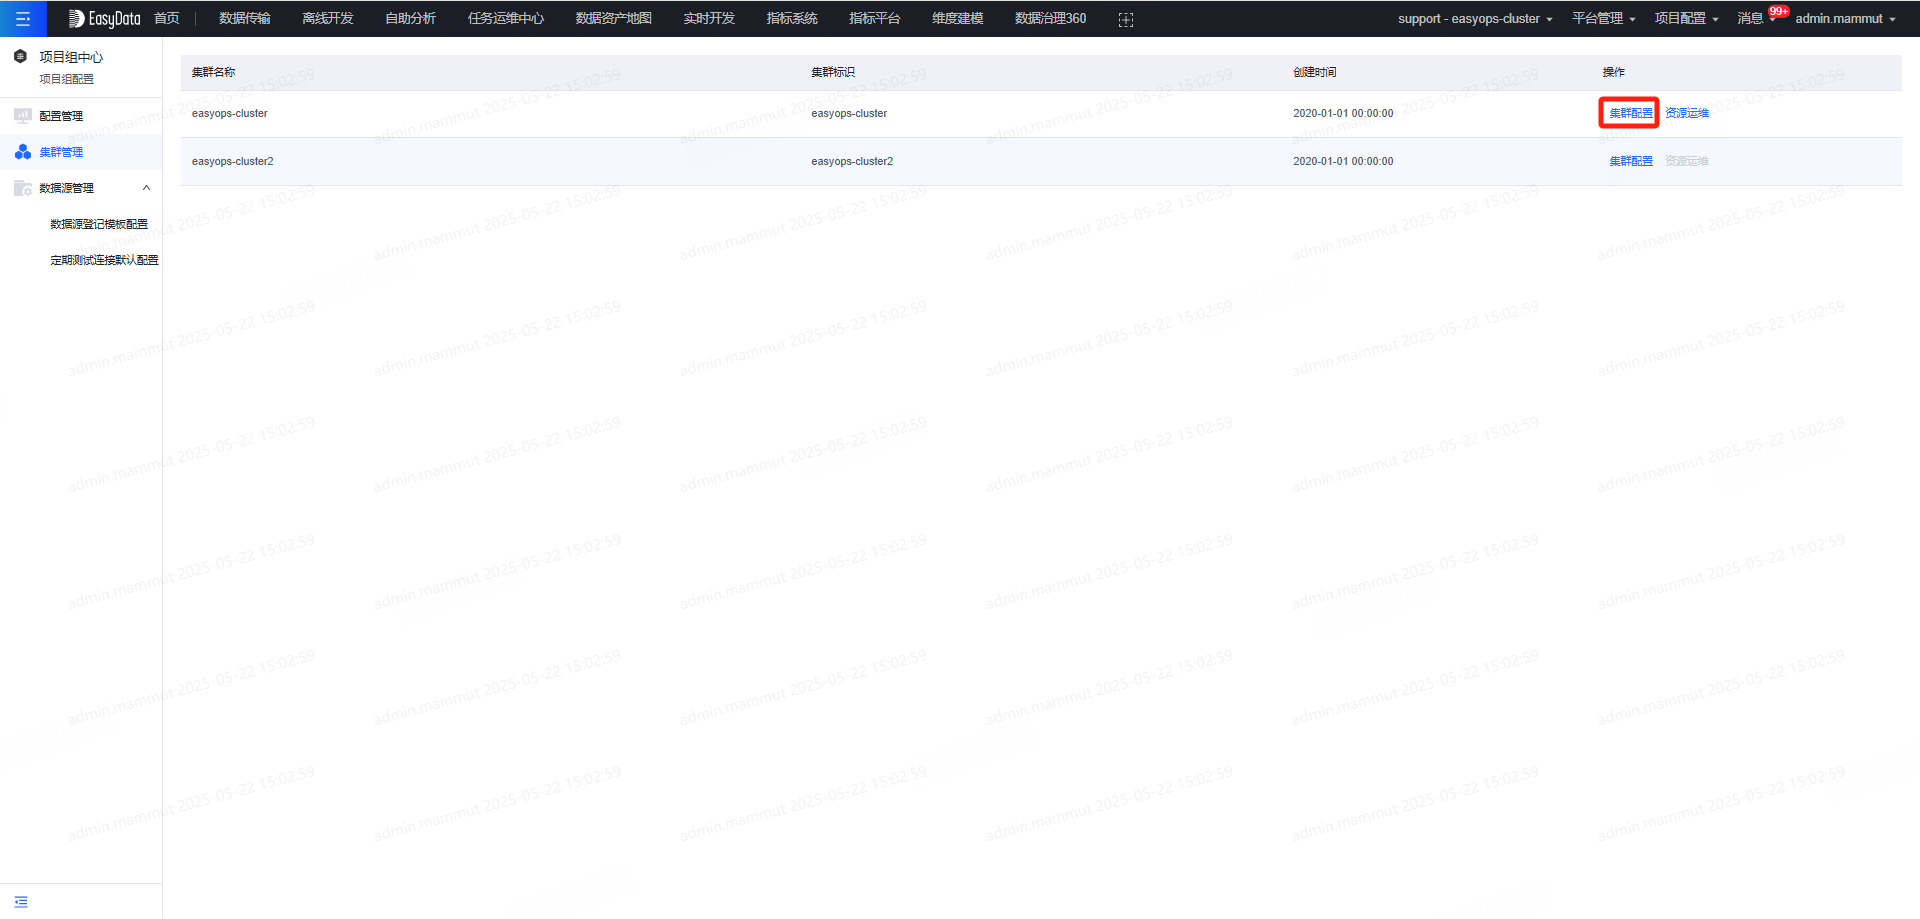Click the 数据源管理 folder icon
1920x919 pixels.
[22, 188]
